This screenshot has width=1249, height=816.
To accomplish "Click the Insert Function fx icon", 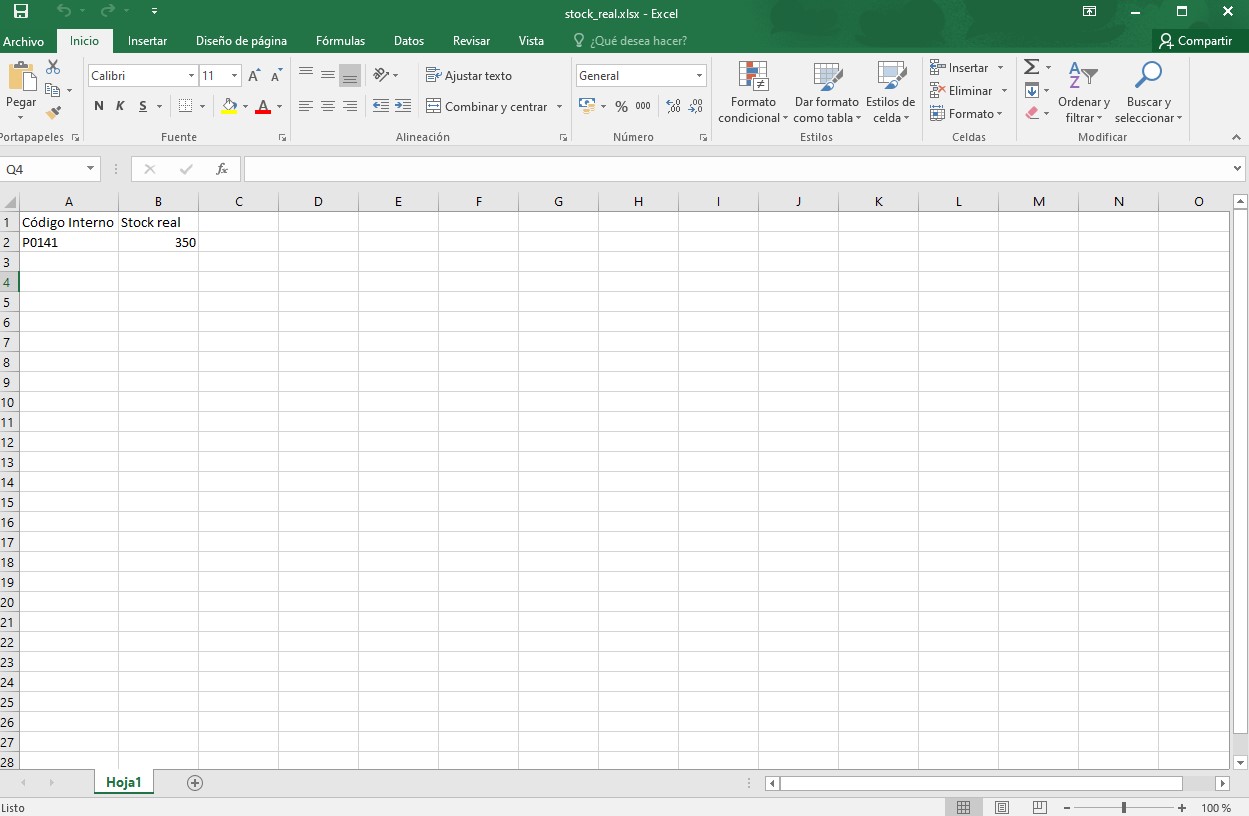I will 222,169.
